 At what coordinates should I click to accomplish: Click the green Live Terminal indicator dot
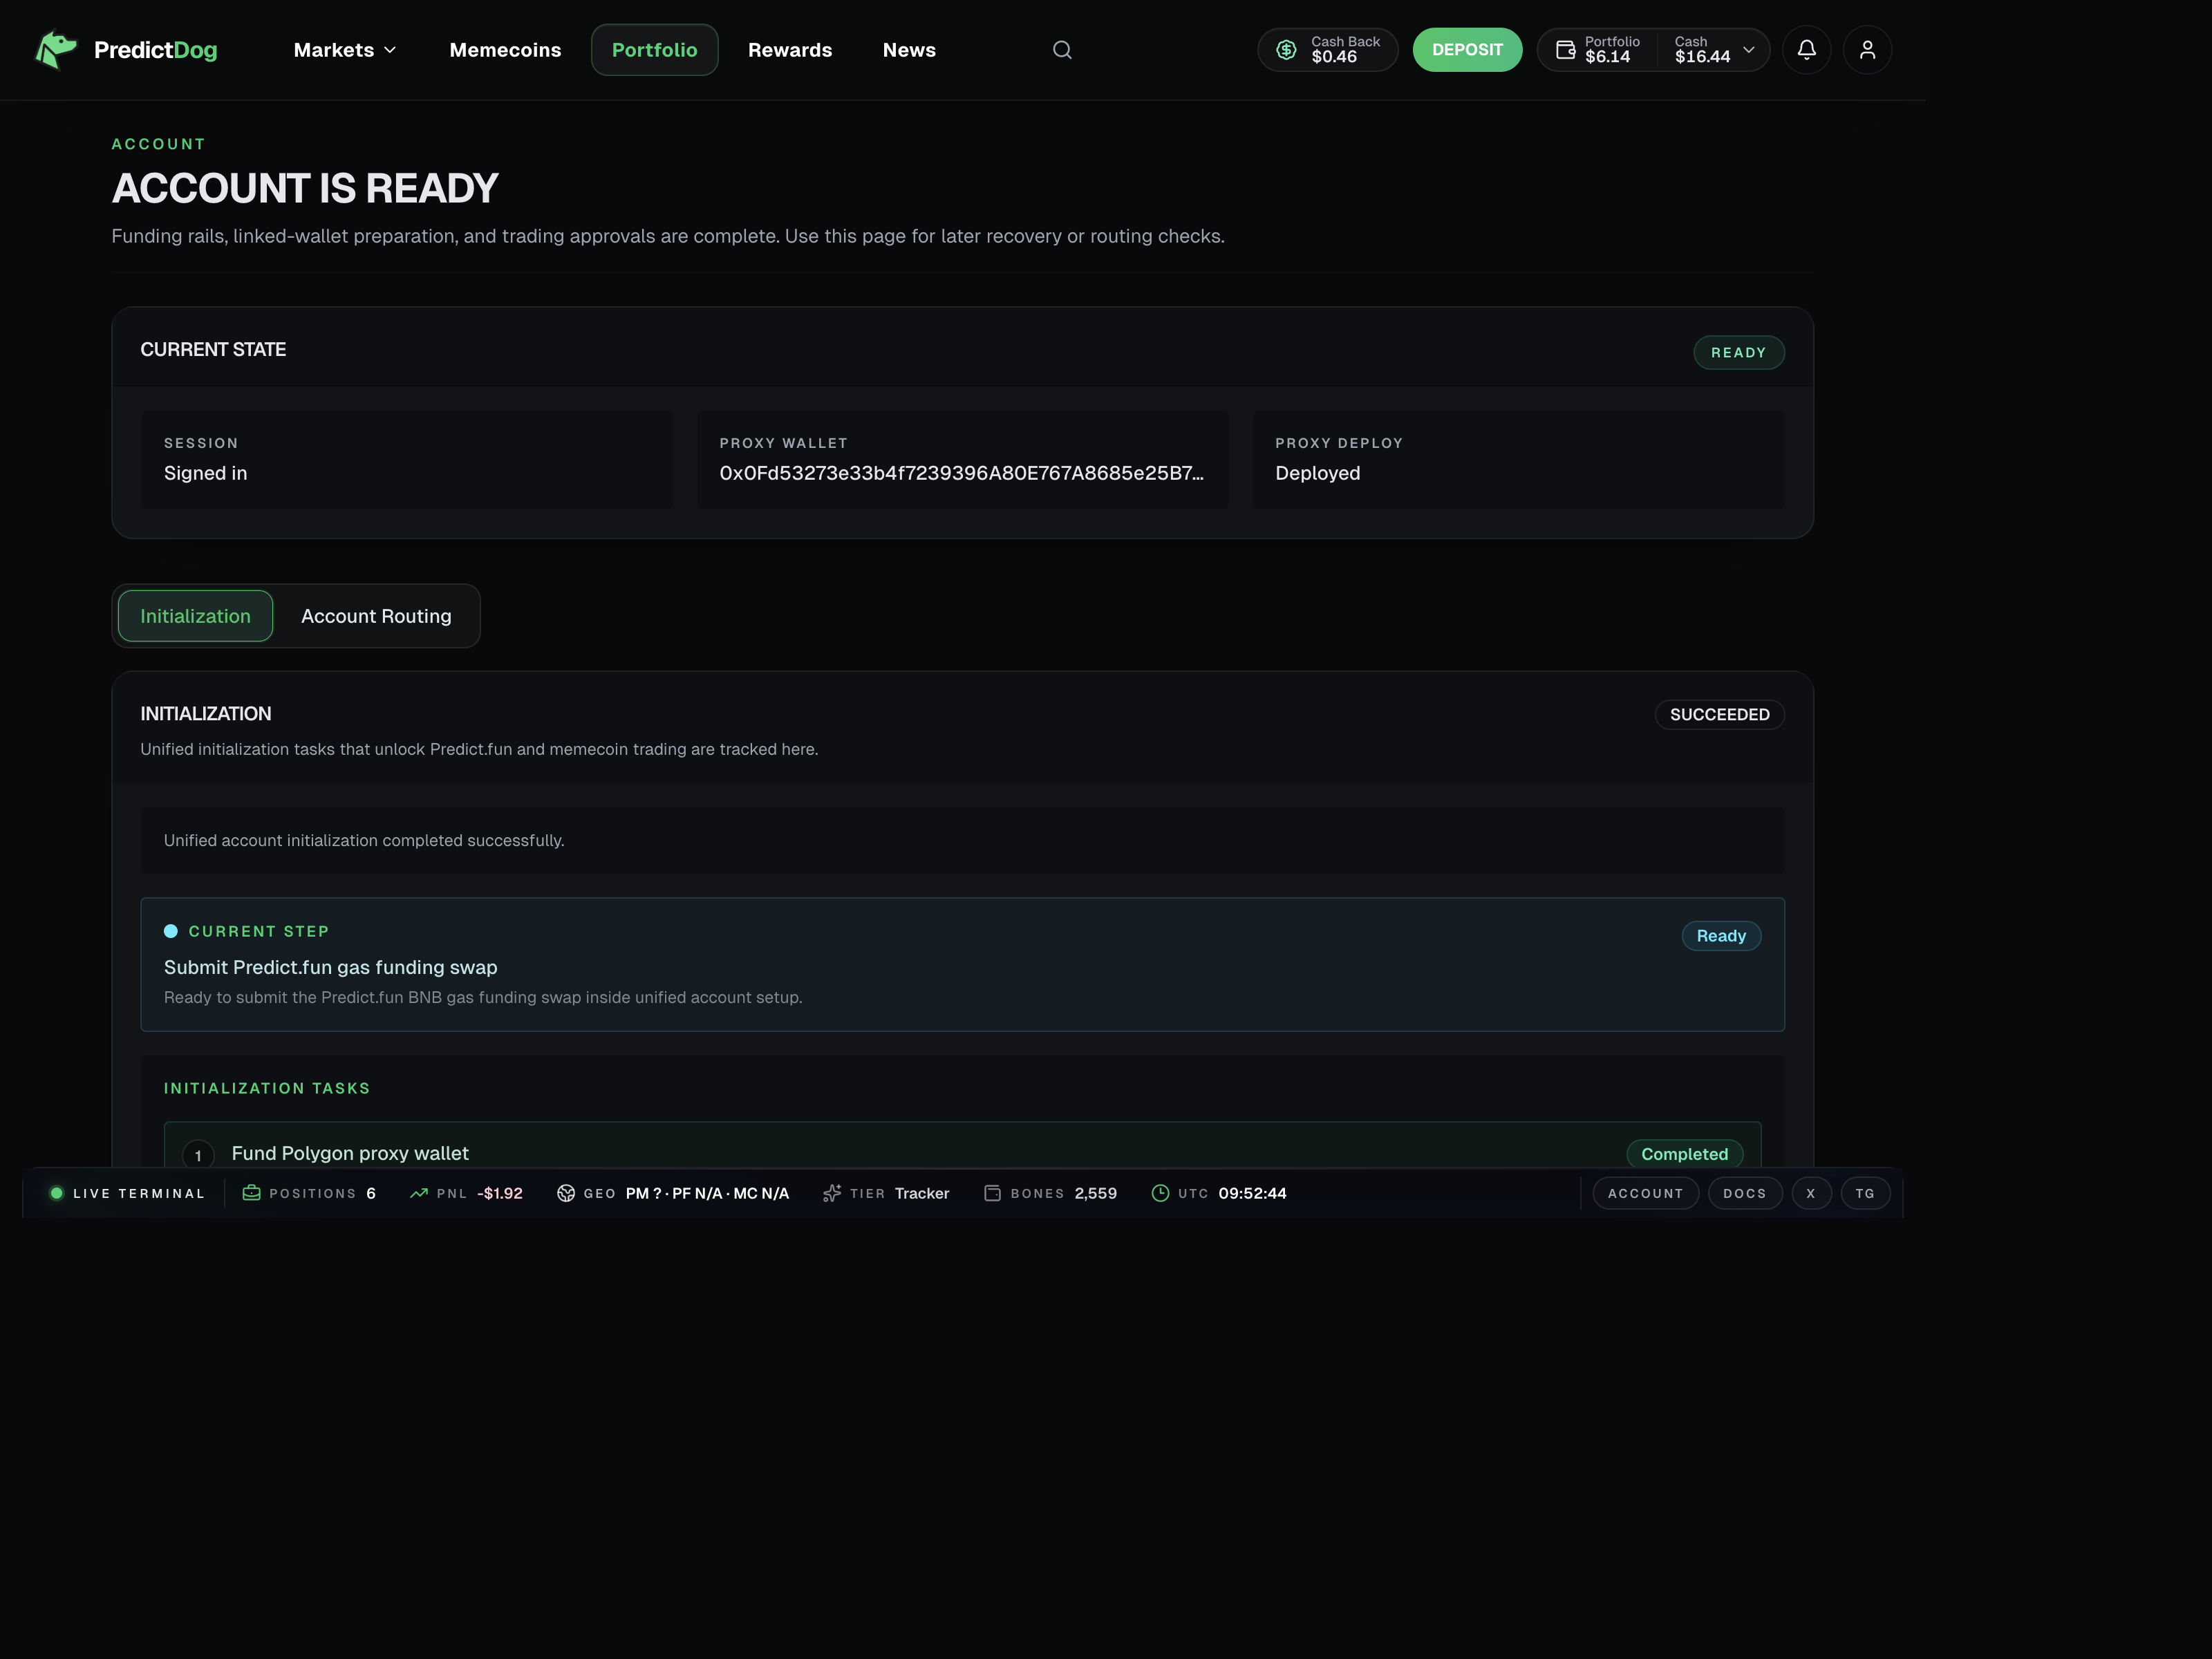57,1193
